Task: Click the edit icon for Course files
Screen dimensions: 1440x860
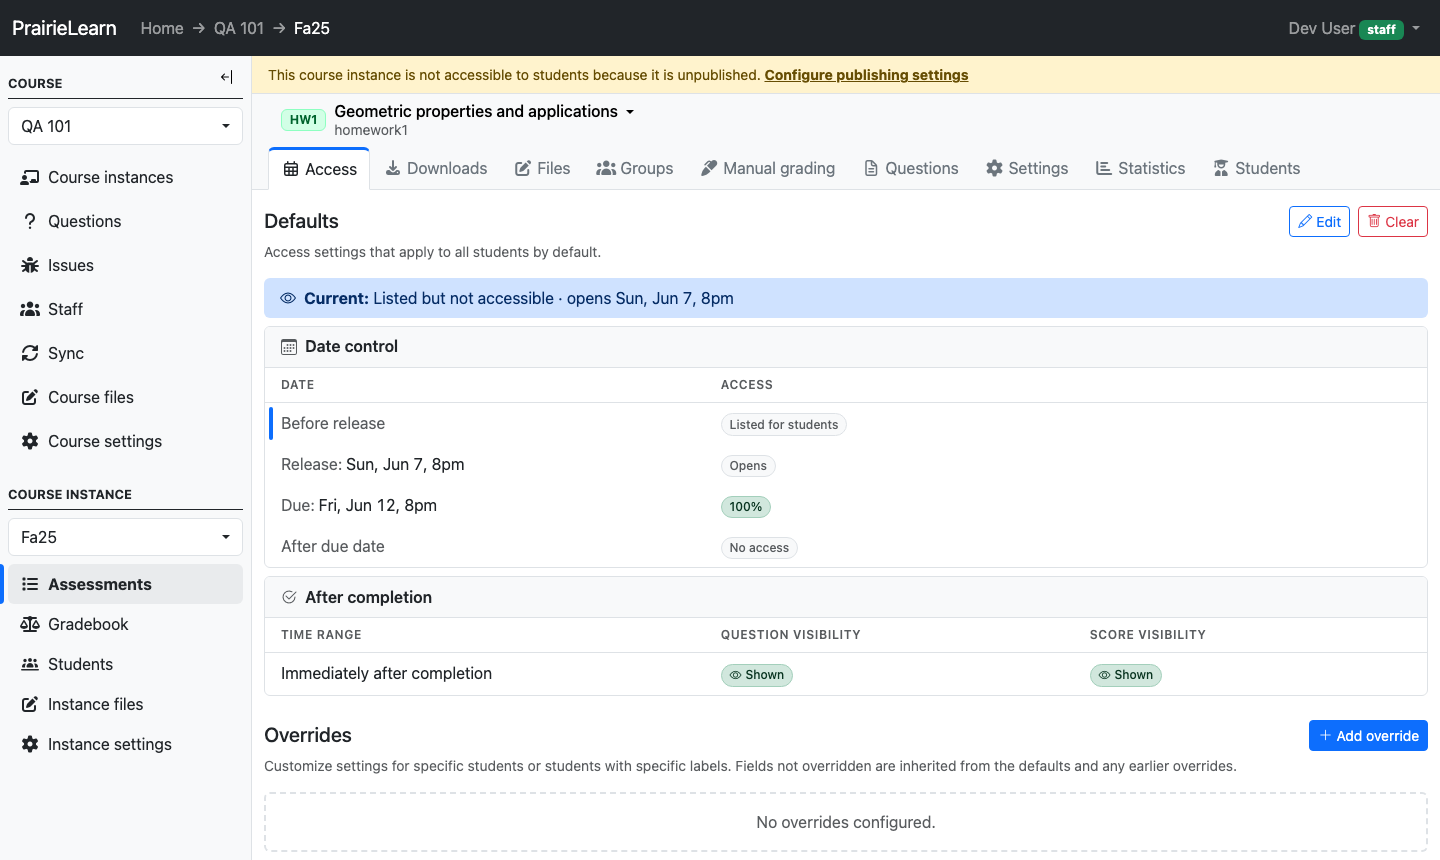Action: pos(30,397)
